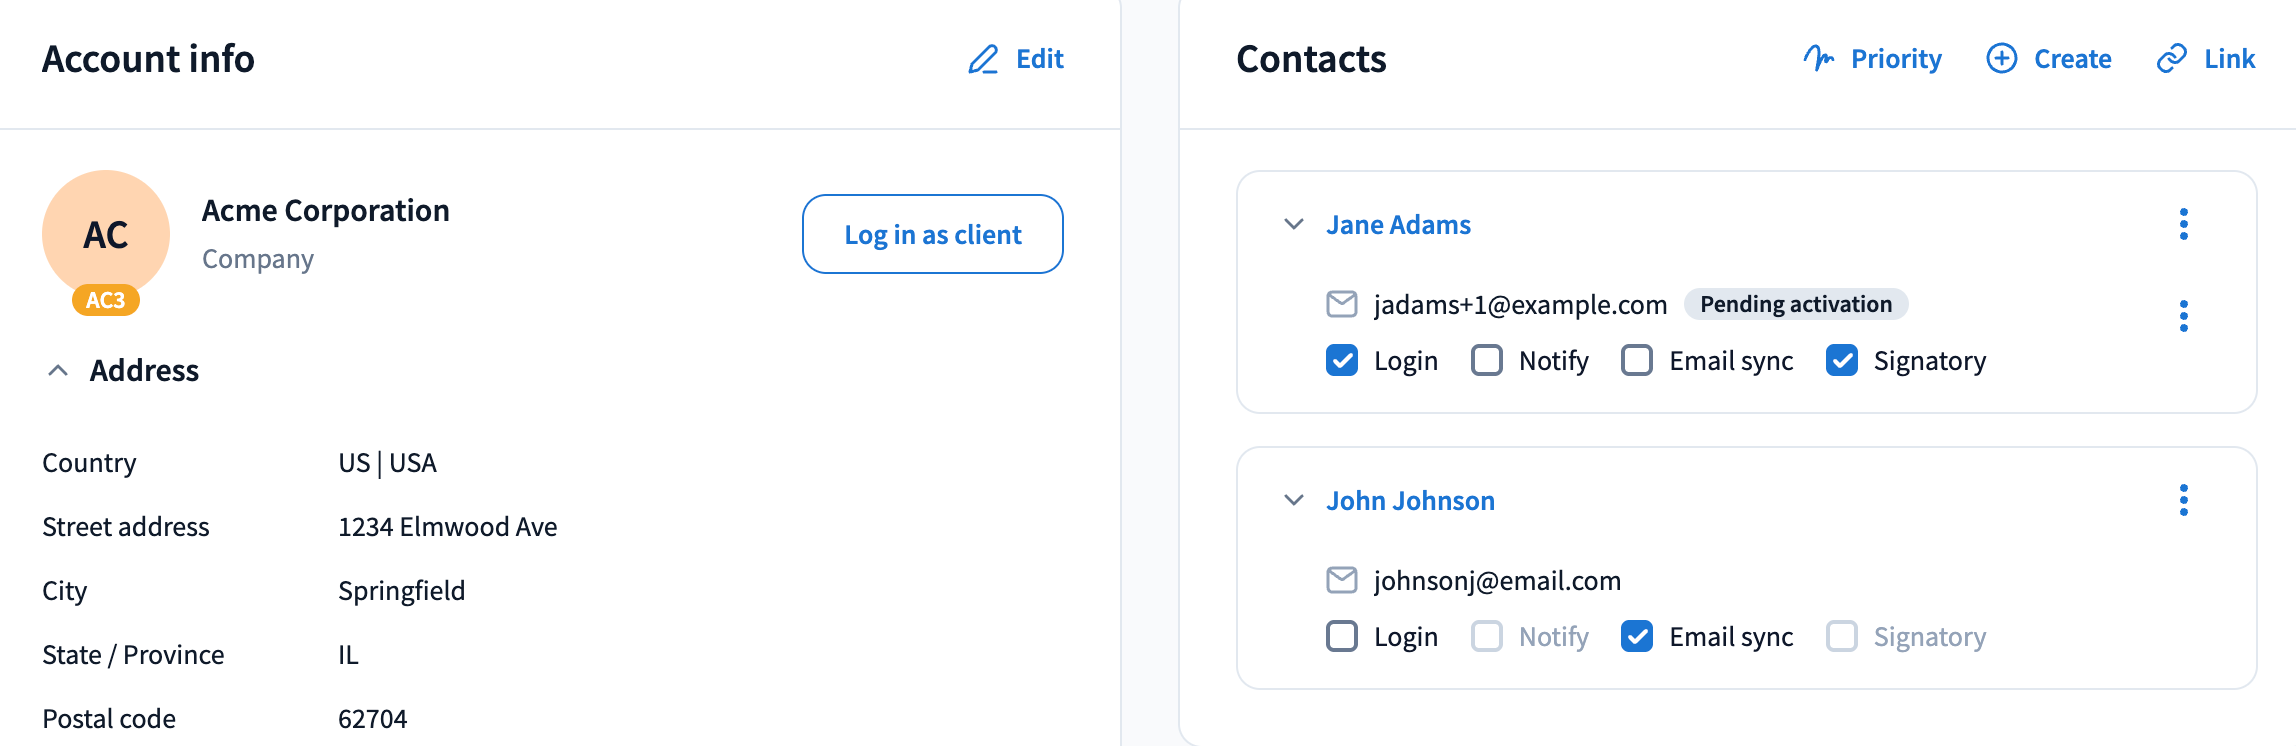The width and height of the screenshot is (2296, 746).
Task: Open the Jane Adams contact link
Action: coord(1398,225)
